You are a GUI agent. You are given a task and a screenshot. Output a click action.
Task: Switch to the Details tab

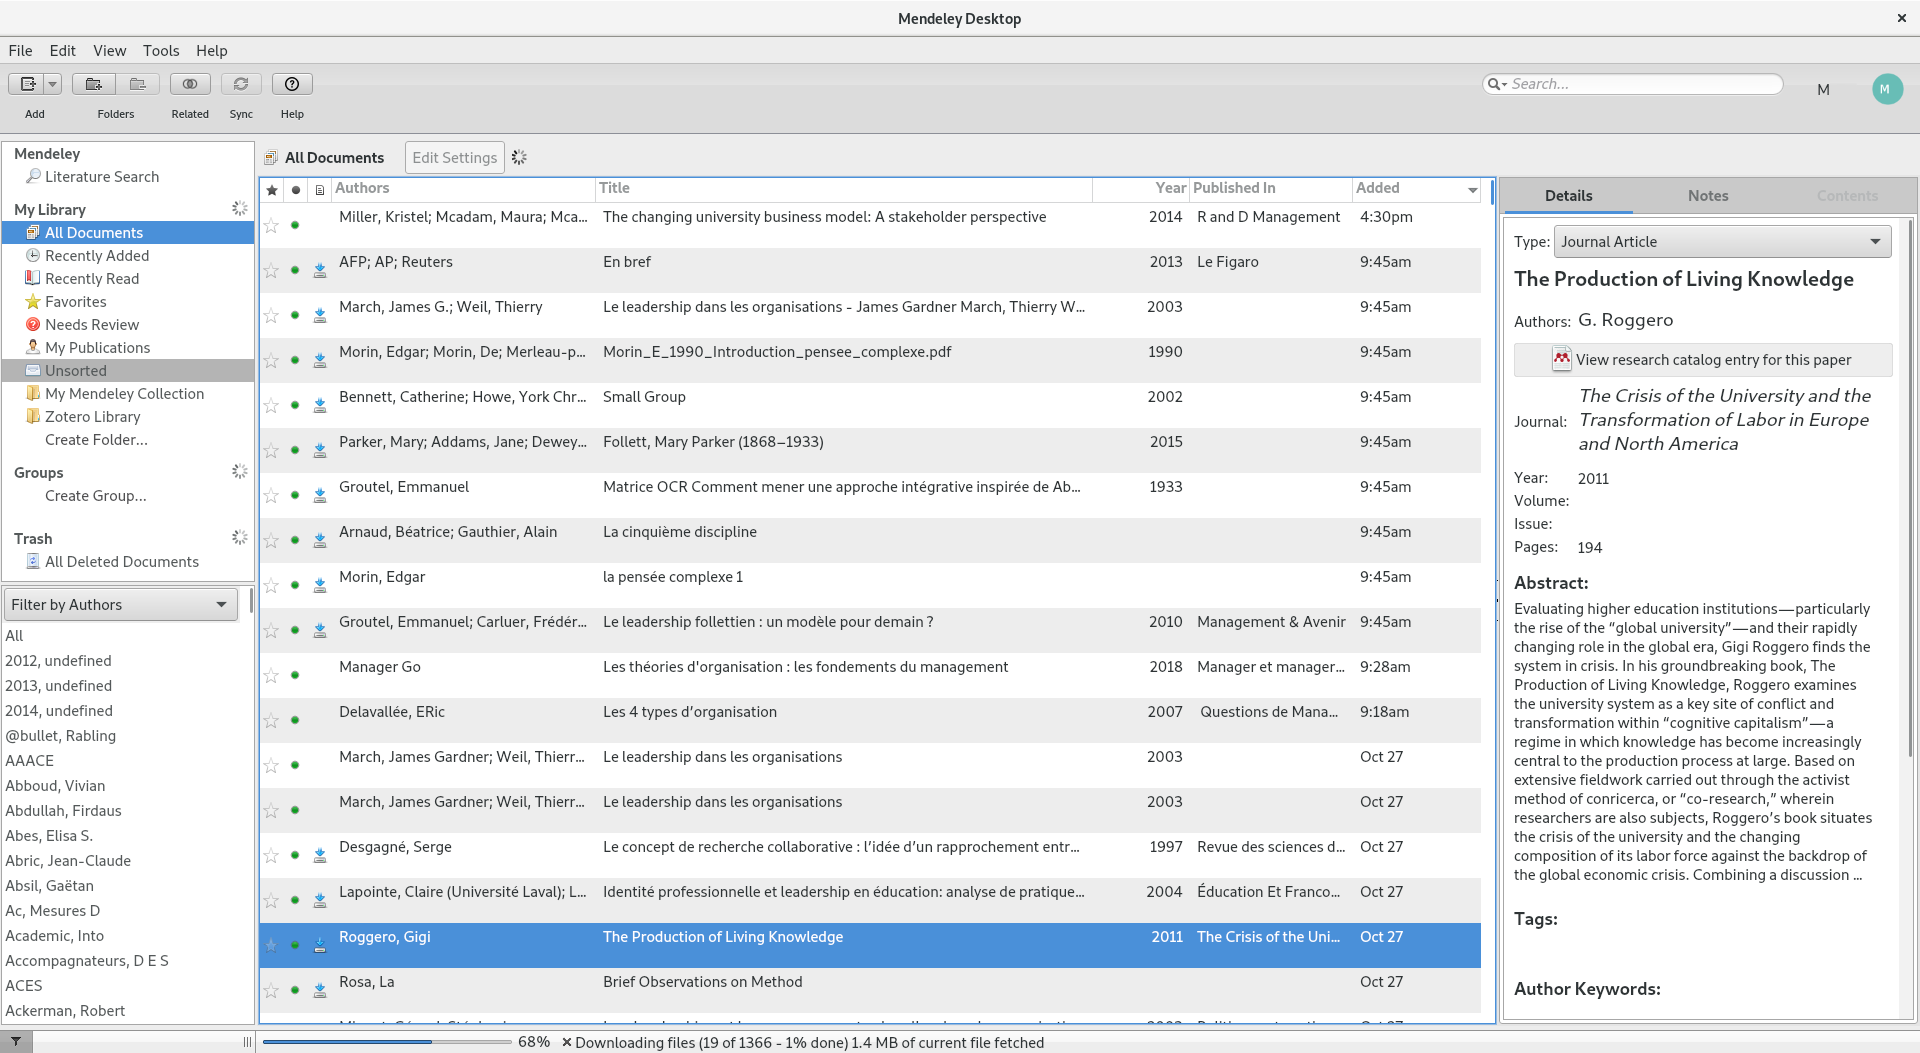pyautogui.click(x=1568, y=196)
